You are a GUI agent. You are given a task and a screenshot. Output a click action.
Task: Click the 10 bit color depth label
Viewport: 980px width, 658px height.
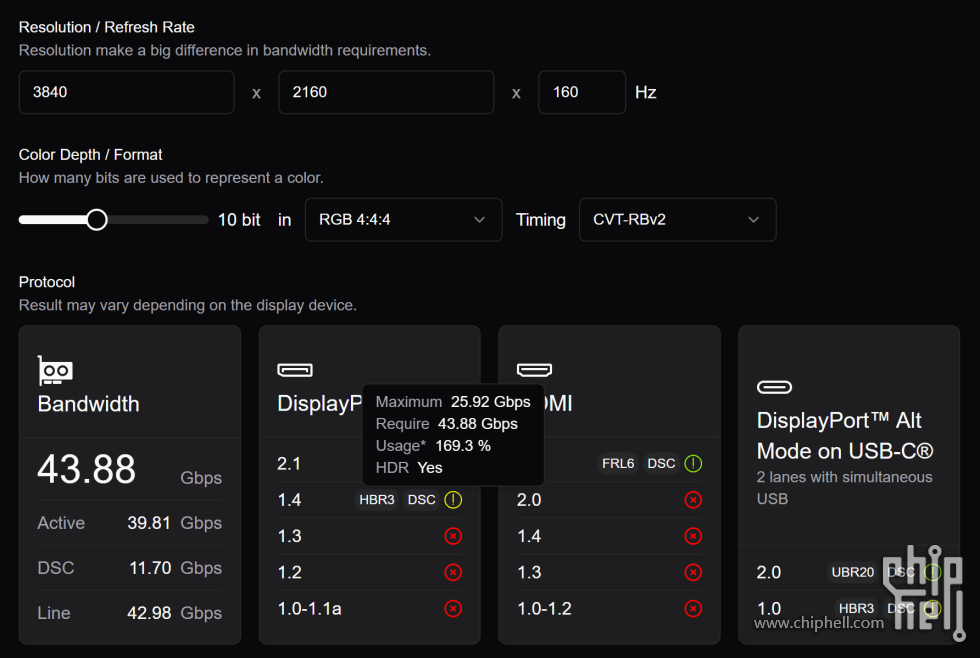pos(239,220)
